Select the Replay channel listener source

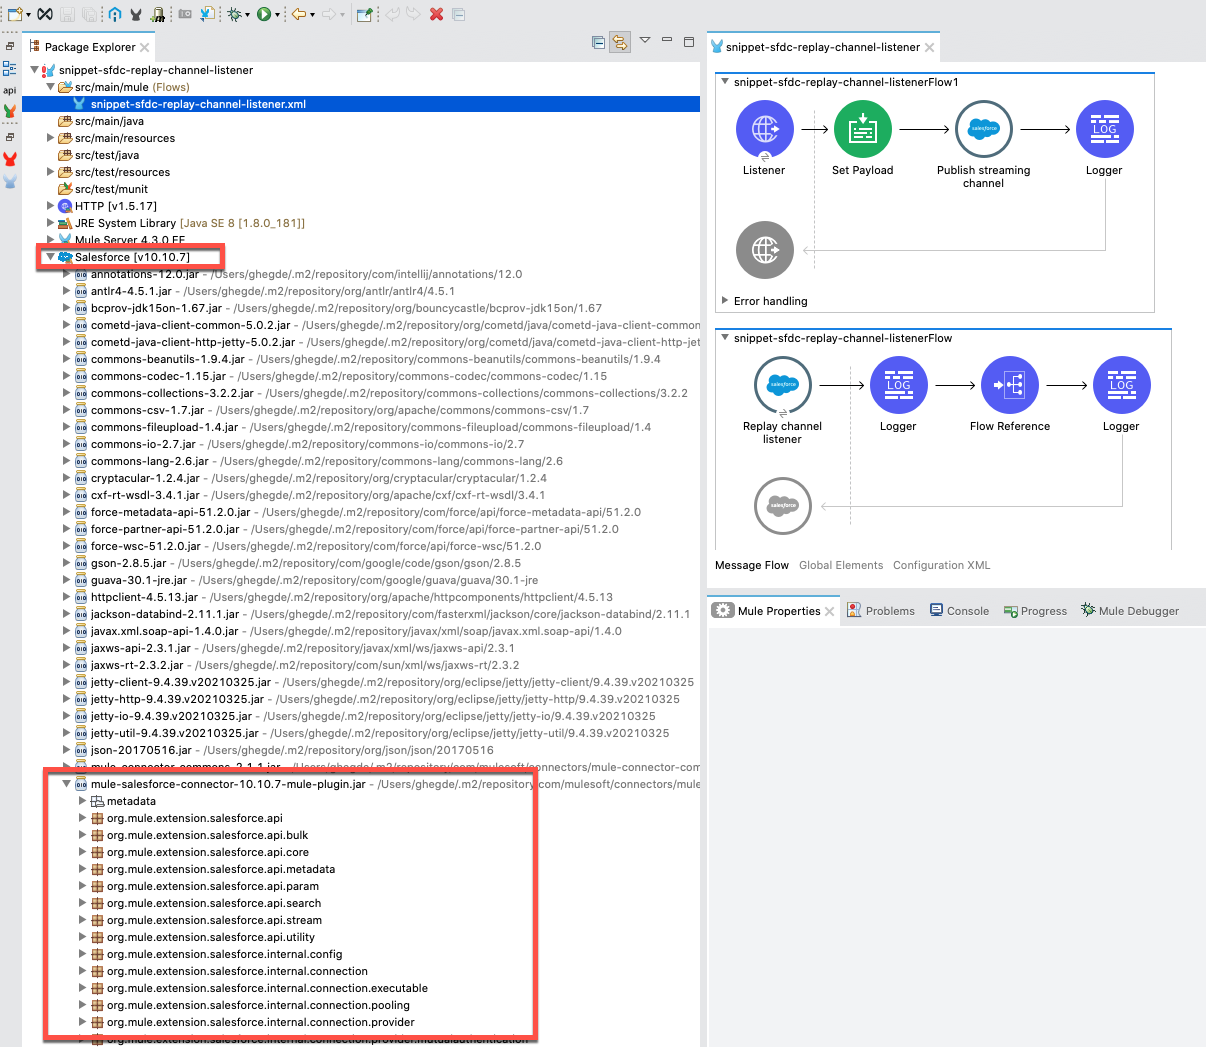782,386
